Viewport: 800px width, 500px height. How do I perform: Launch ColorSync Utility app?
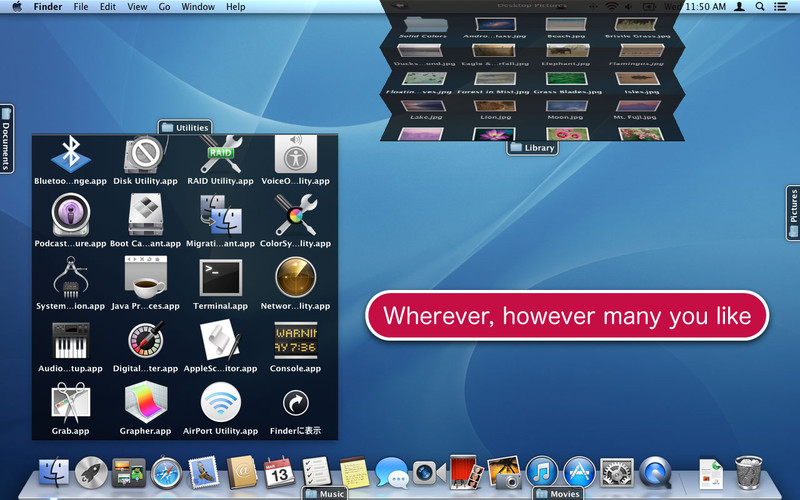tap(295, 215)
